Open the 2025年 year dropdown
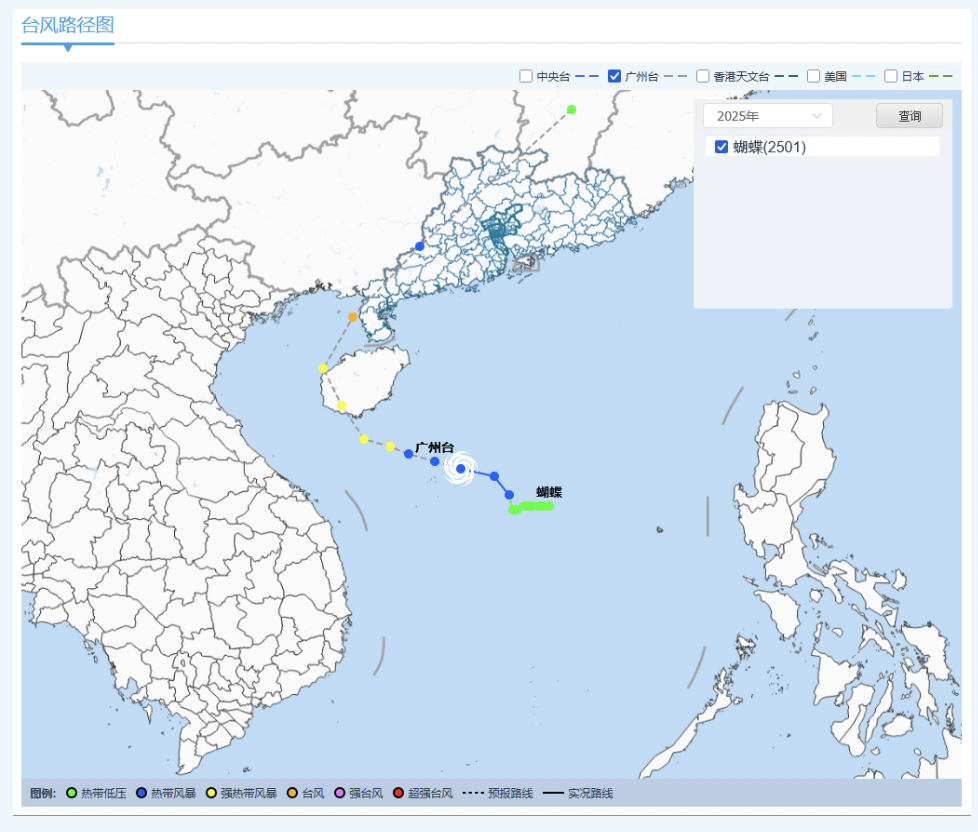The image size is (978, 832). [x=767, y=116]
